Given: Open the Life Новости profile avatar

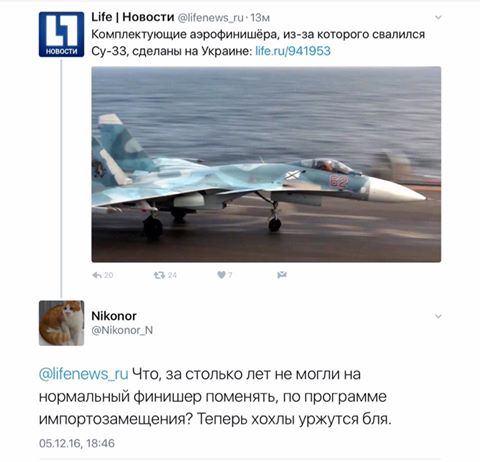Looking at the screenshot, I should (61, 34).
